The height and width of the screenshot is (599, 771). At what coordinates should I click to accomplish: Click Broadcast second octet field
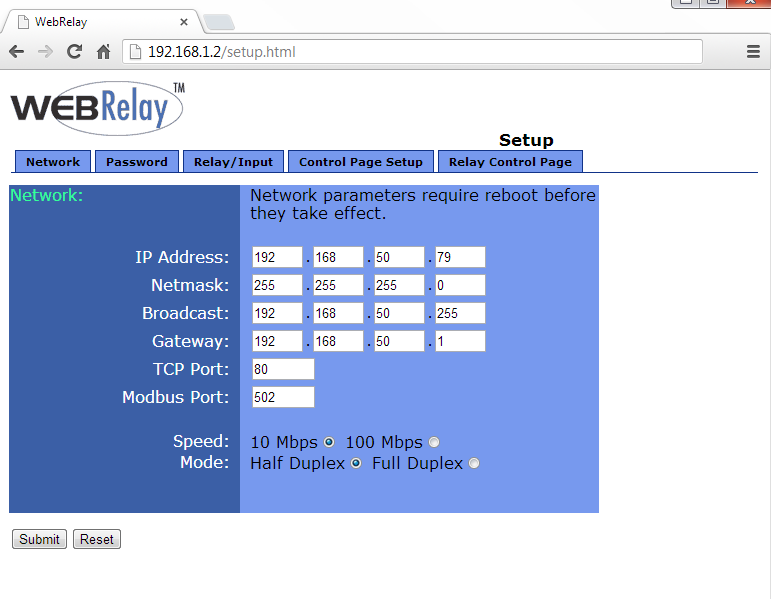coord(338,313)
